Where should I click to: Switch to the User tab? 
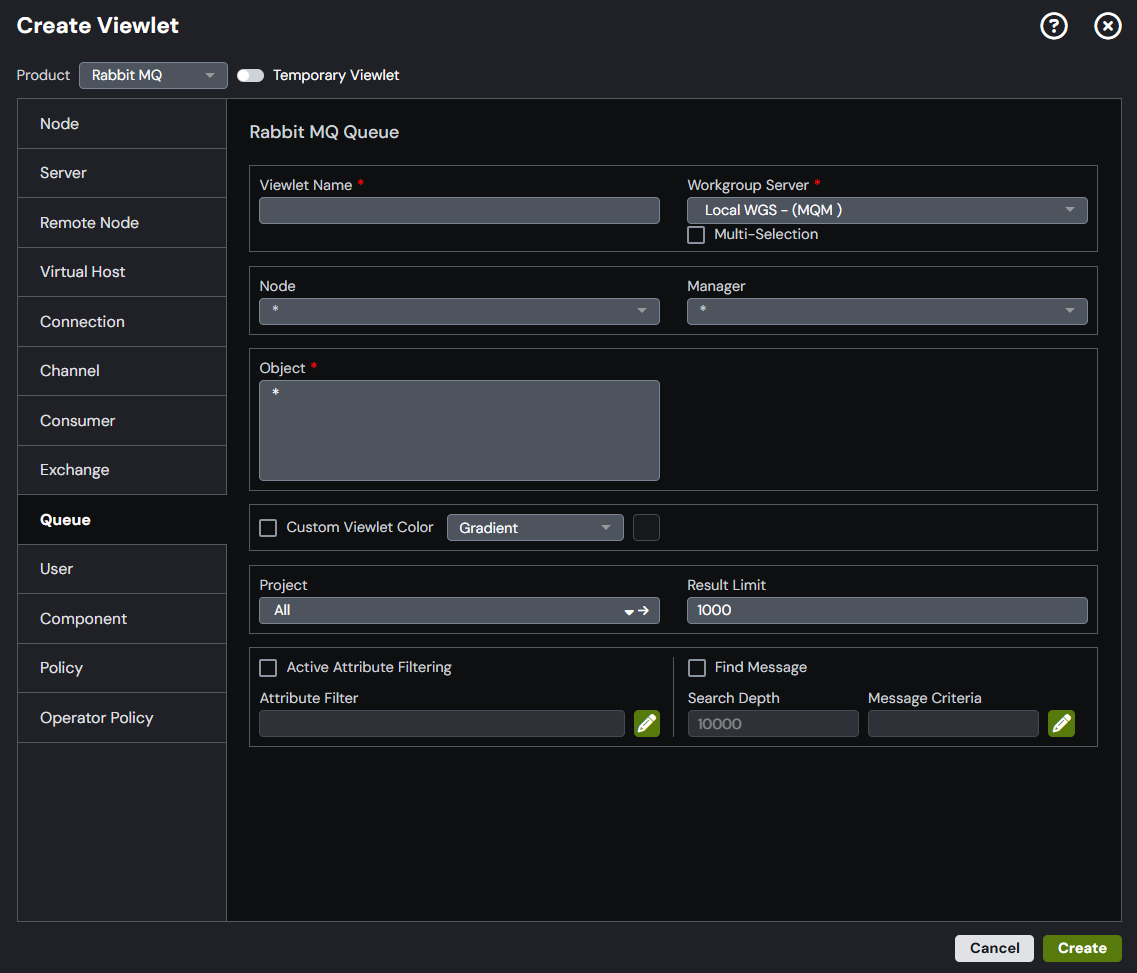tap(122, 569)
